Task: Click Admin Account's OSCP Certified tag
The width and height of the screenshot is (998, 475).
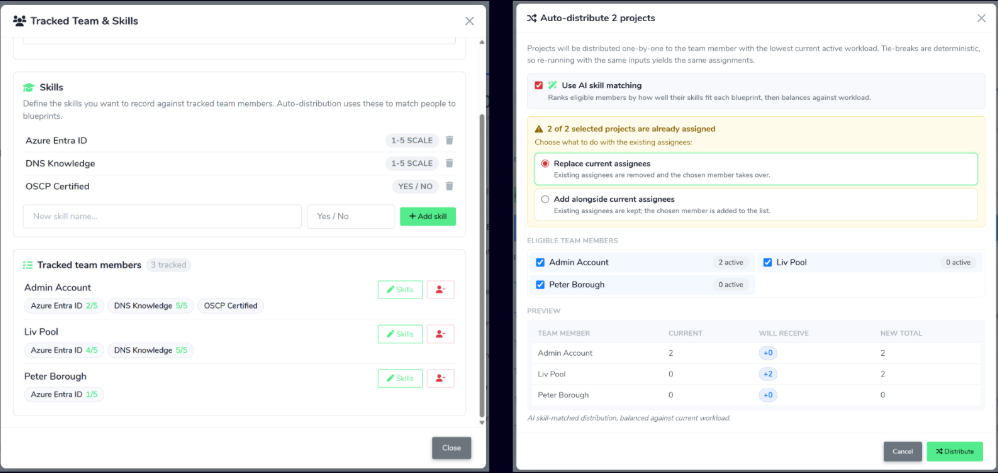Action: click(x=230, y=306)
